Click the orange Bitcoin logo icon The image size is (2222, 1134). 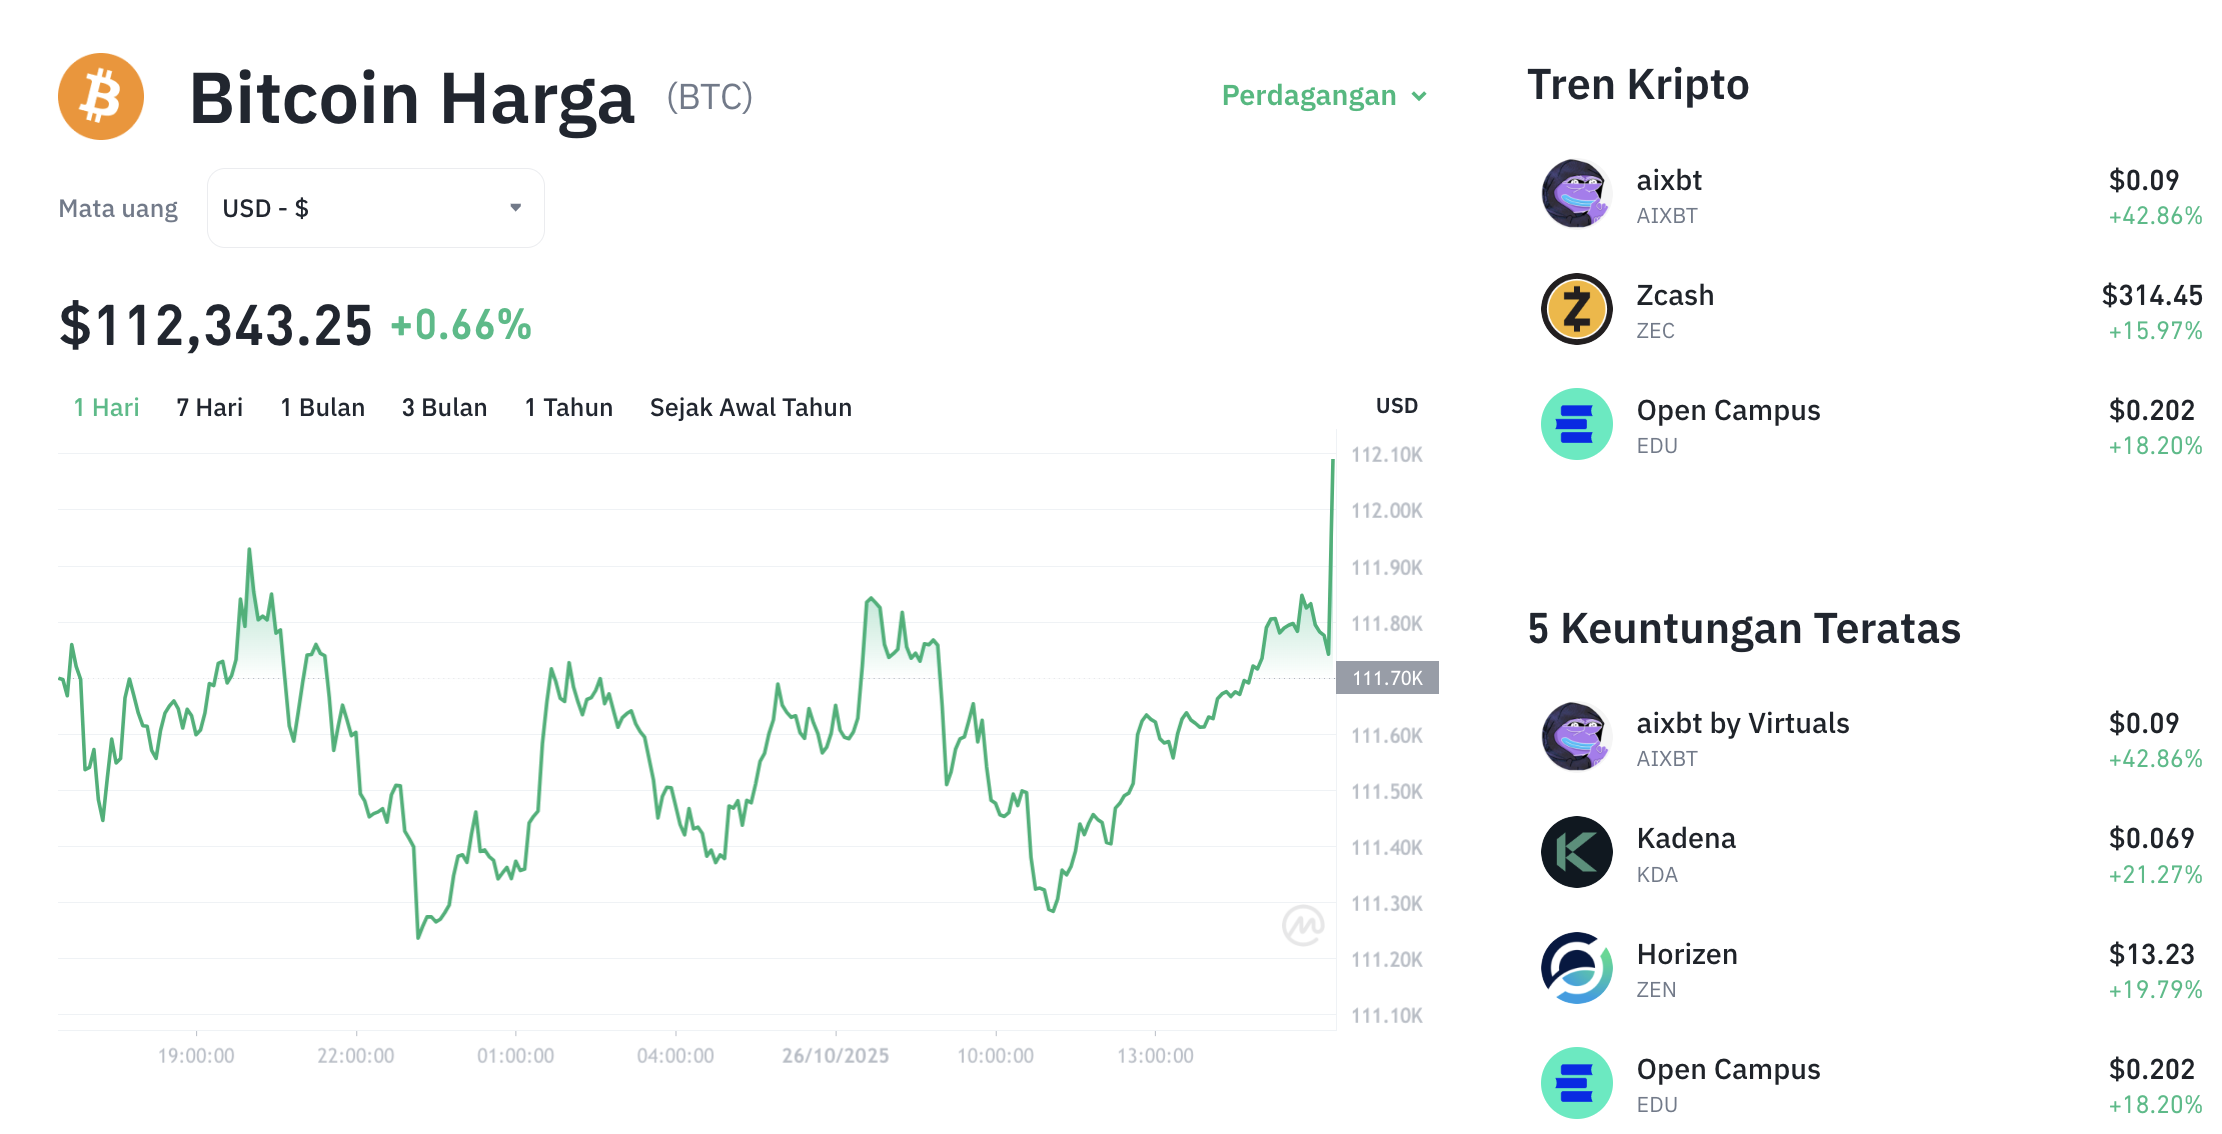pyautogui.click(x=101, y=97)
